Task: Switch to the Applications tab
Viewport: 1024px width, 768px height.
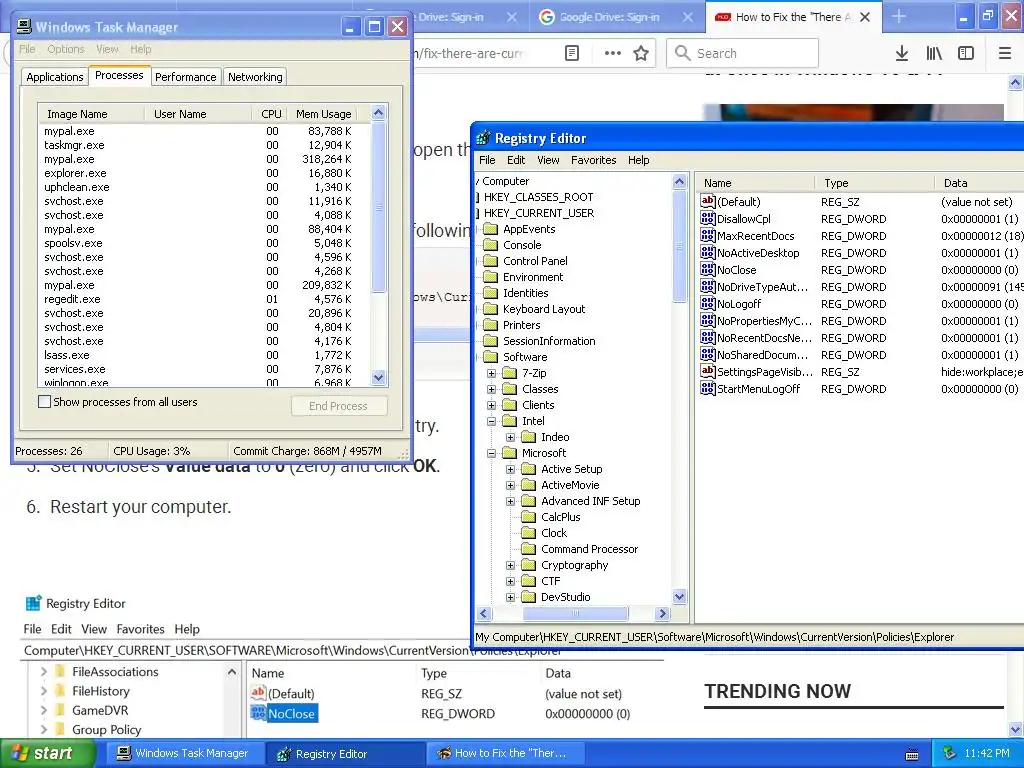Action: pyautogui.click(x=54, y=77)
